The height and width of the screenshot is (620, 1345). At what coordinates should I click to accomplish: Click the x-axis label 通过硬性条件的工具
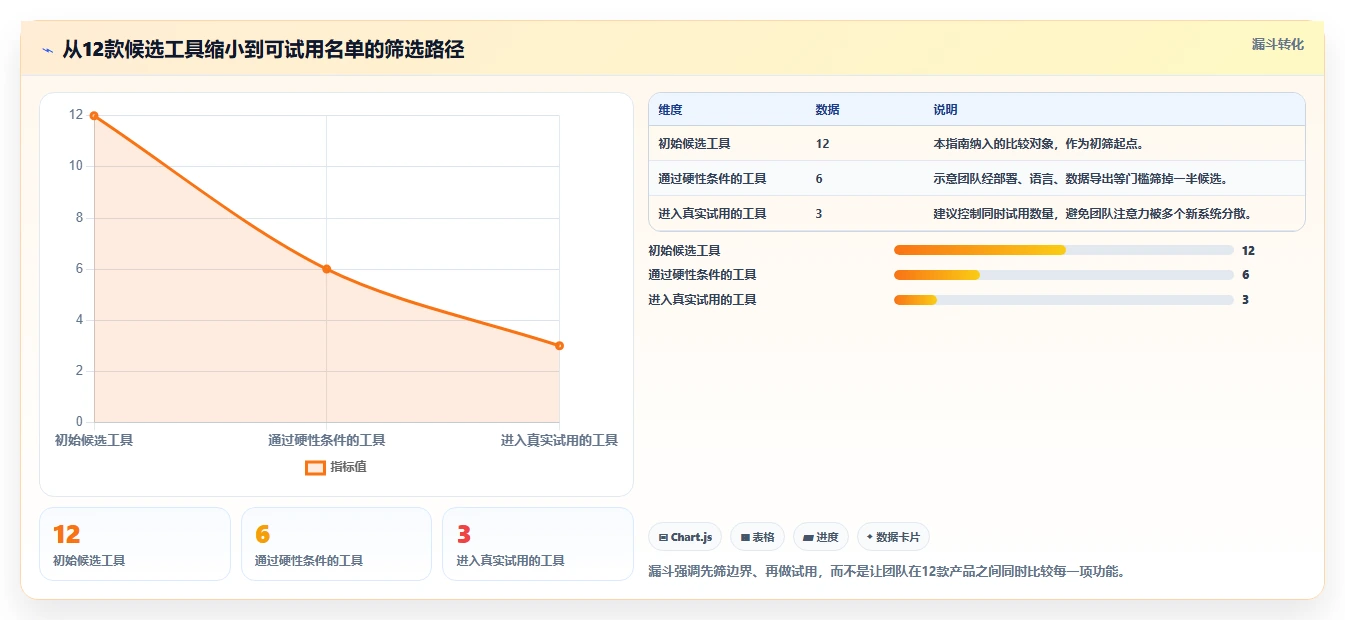coord(326,440)
